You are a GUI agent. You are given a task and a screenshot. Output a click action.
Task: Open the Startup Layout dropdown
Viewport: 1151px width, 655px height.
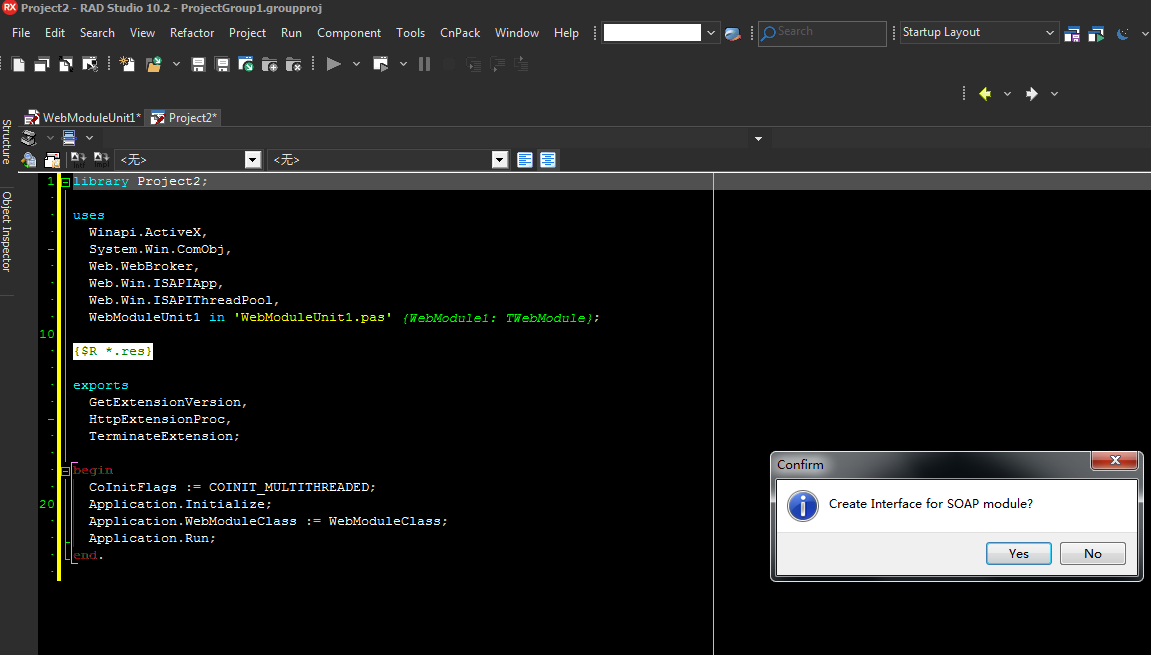[x=979, y=32]
